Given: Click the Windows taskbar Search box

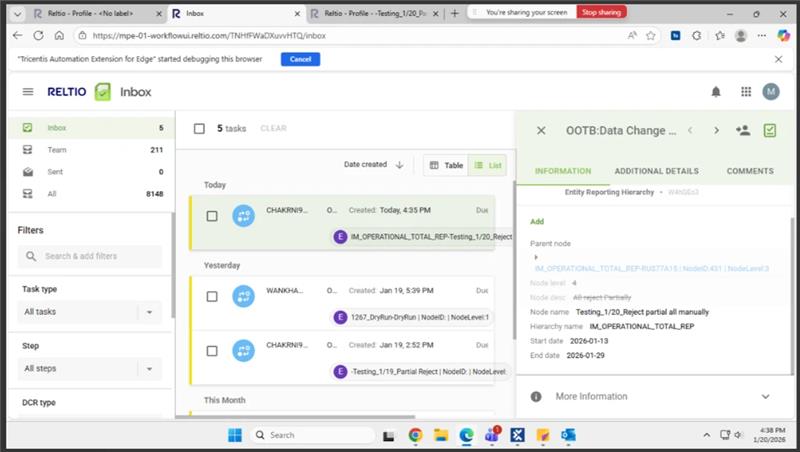Looking at the screenshot, I should [312, 435].
